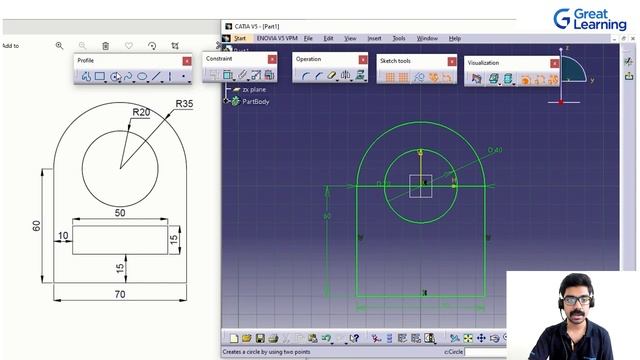The width and height of the screenshot is (640, 360).
Task: Click zoom-in magnifier in the photo viewer
Action: point(60,46)
